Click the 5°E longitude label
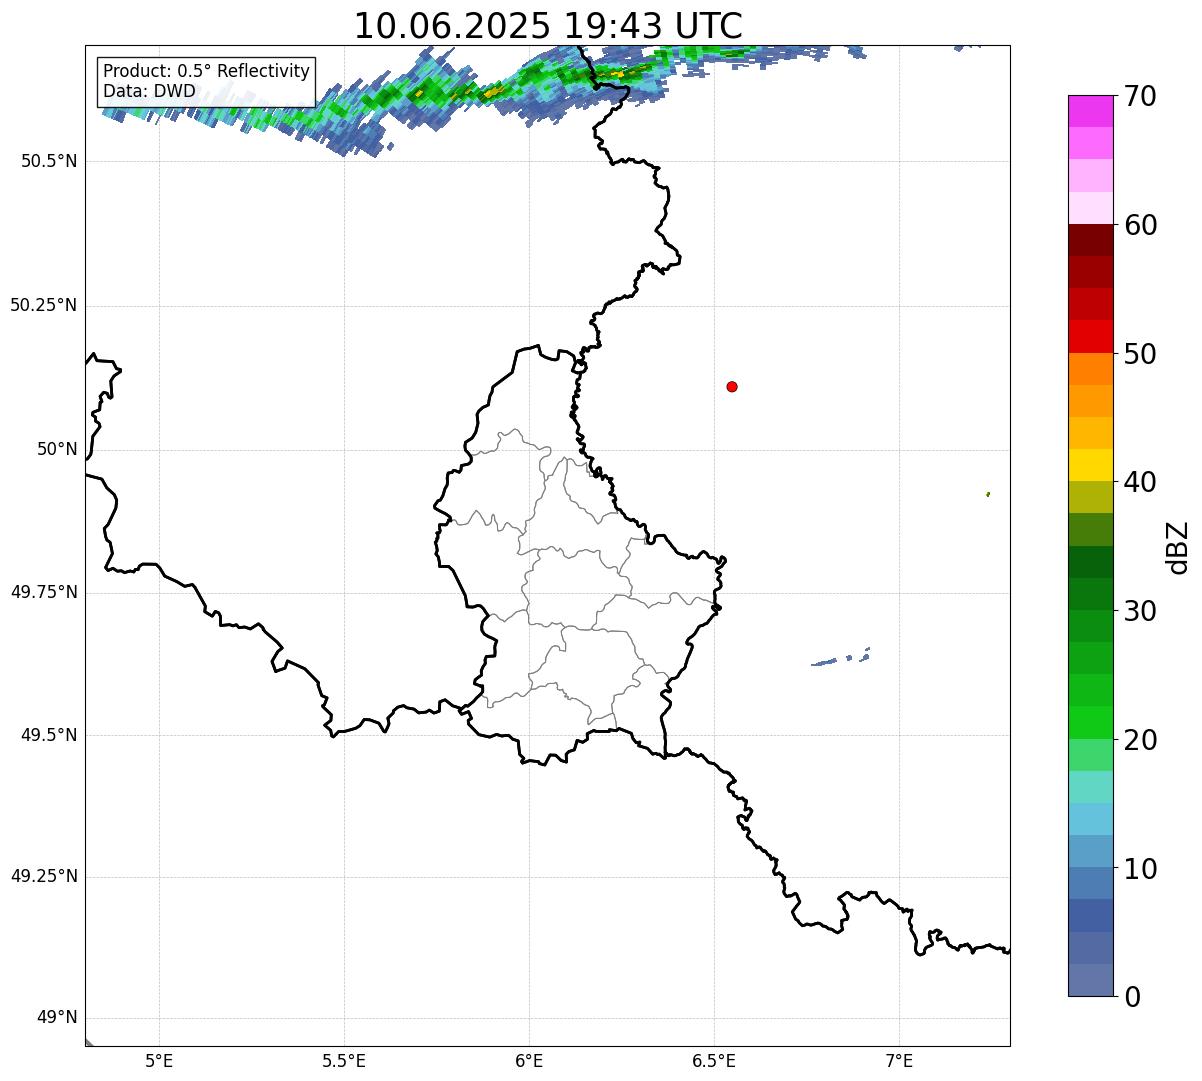Viewport: 1202px width, 1081px height. 159,1060
